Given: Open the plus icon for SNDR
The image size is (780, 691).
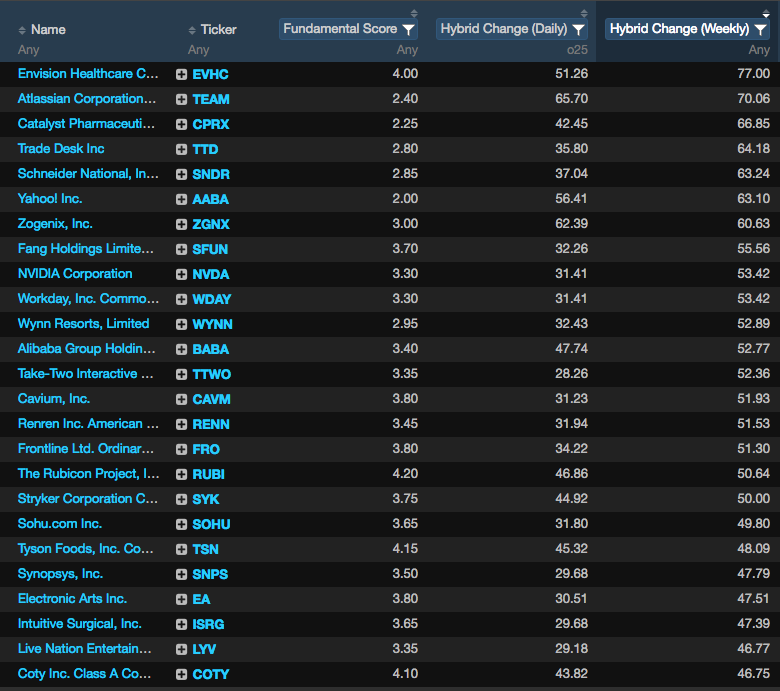Looking at the screenshot, I should (x=182, y=174).
